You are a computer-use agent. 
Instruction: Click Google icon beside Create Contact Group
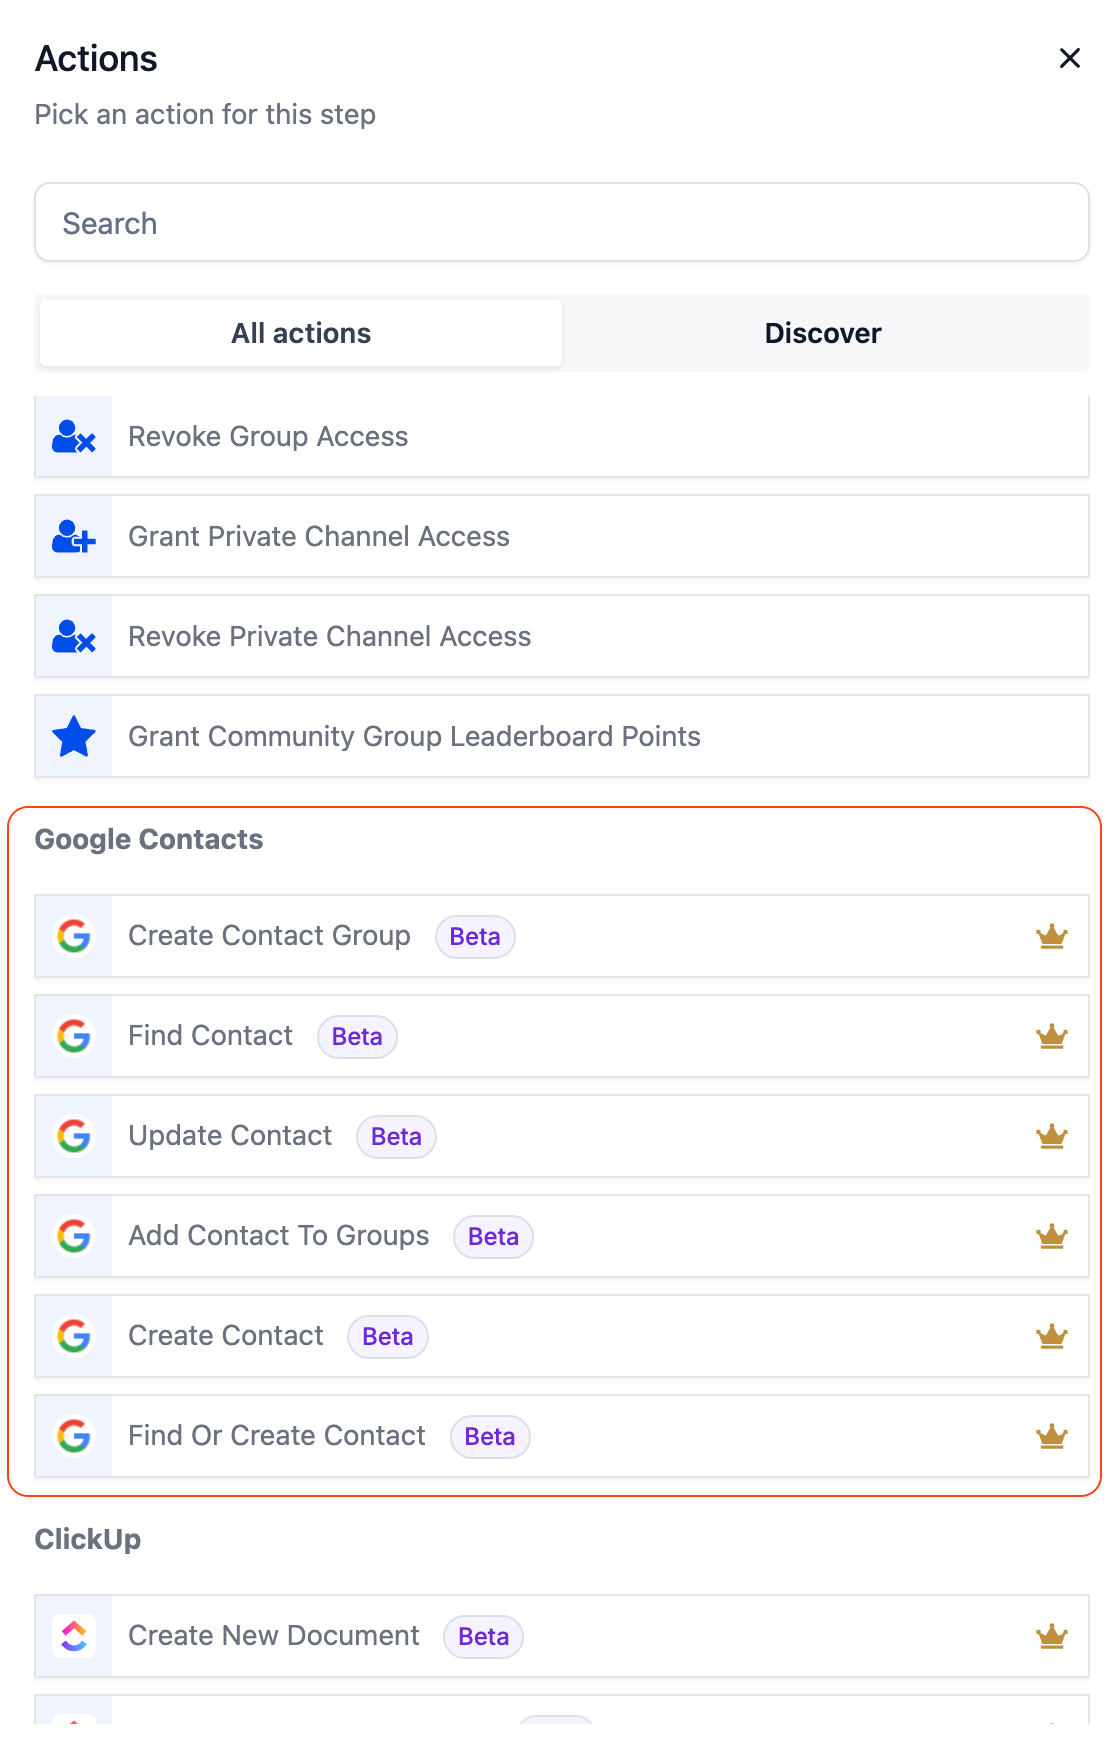[74, 937]
